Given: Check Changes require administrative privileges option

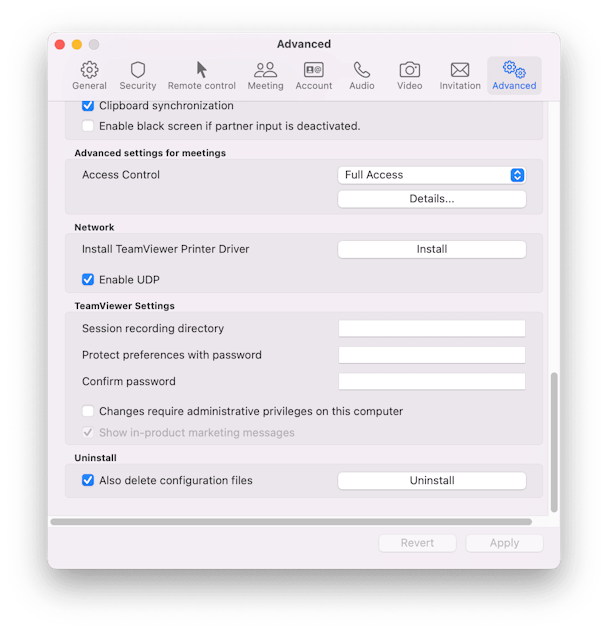Looking at the screenshot, I should [88, 411].
